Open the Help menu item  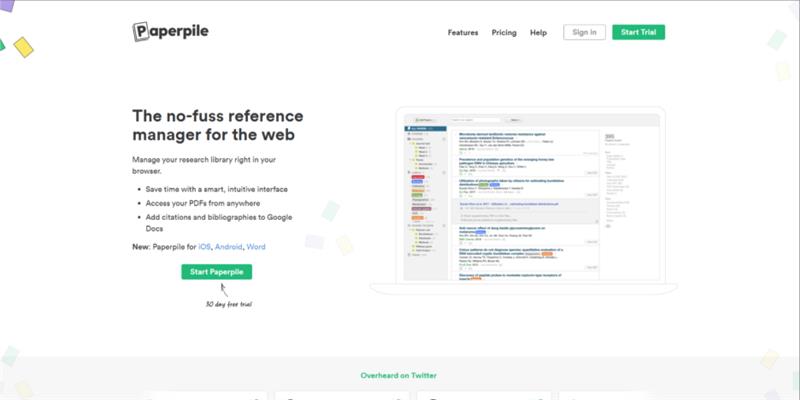pos(538,33)
